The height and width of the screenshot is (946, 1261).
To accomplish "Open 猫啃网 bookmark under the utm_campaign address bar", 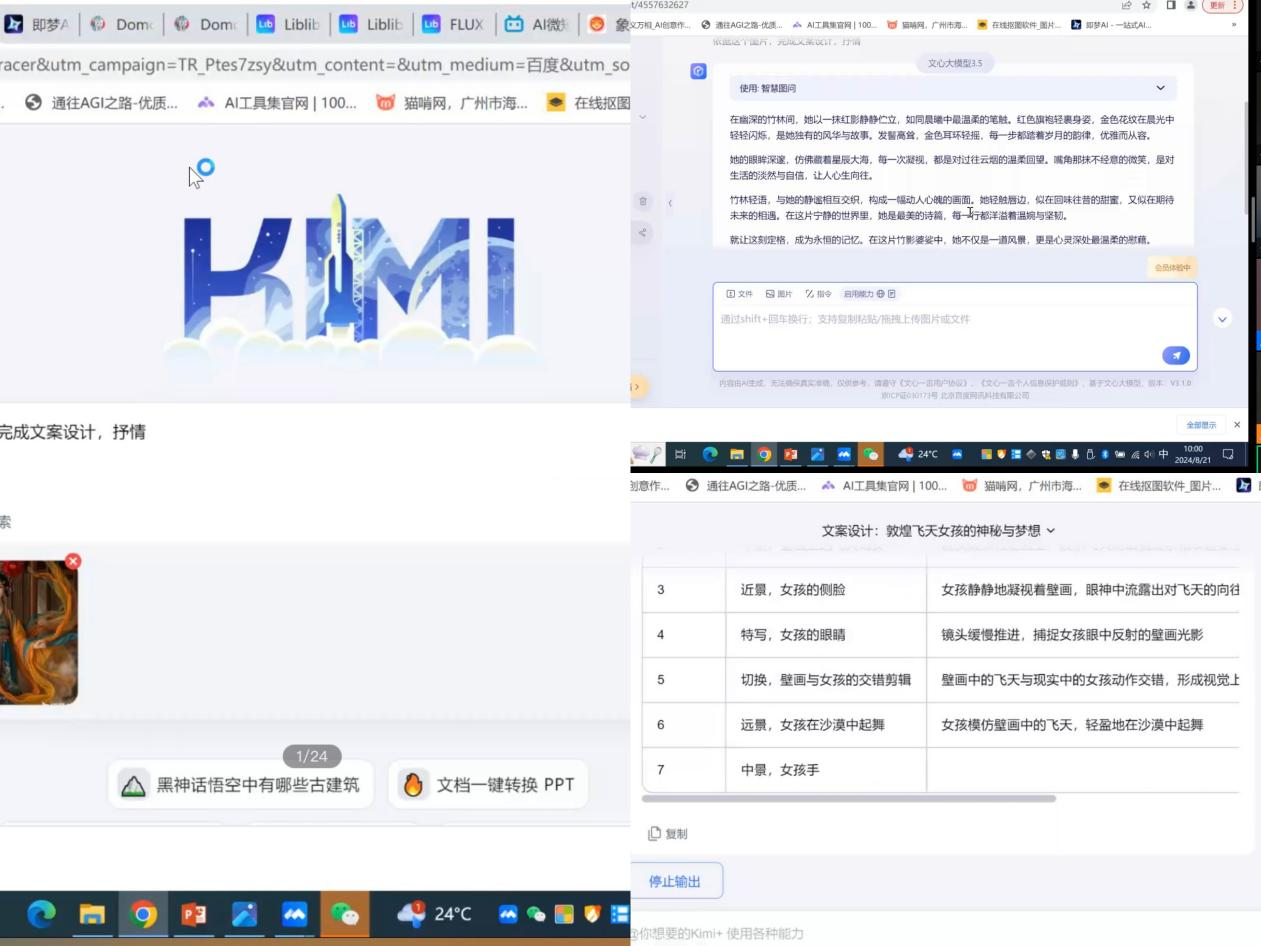I will pyautogui.click(x=451, y=102).
